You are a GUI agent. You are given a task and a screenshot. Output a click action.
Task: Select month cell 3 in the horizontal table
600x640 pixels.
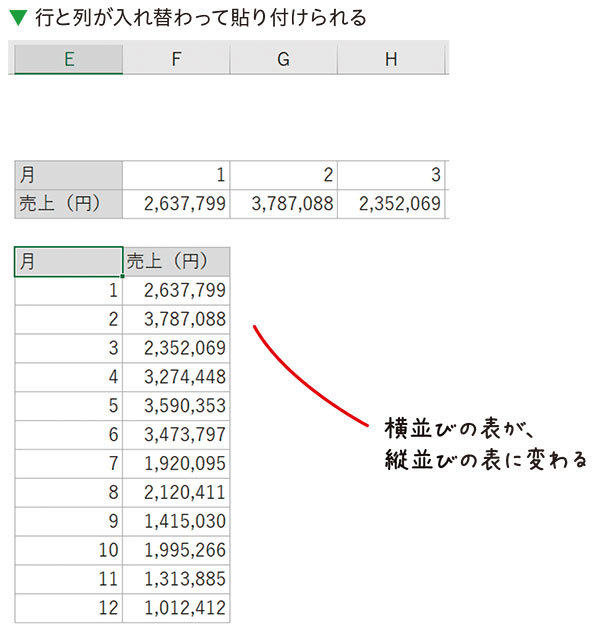(x=391, y=175)
